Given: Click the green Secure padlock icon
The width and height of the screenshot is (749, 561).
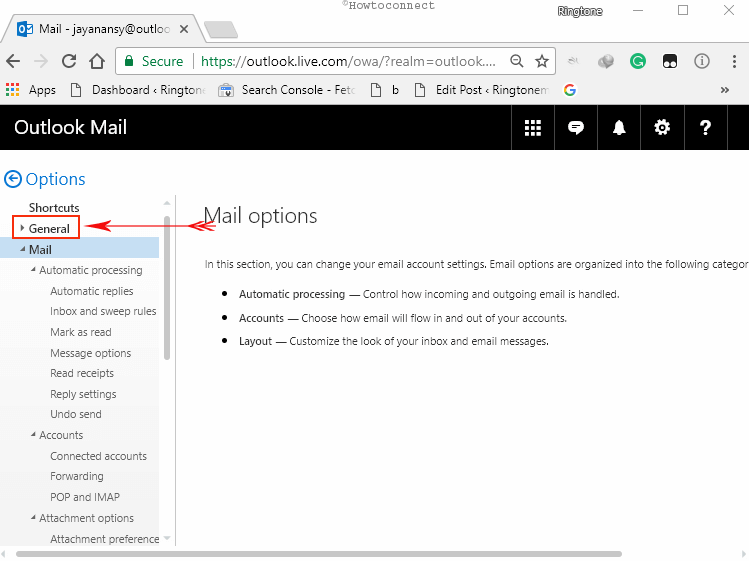Looking at the screenshot, I should click(x=128, y=61).
